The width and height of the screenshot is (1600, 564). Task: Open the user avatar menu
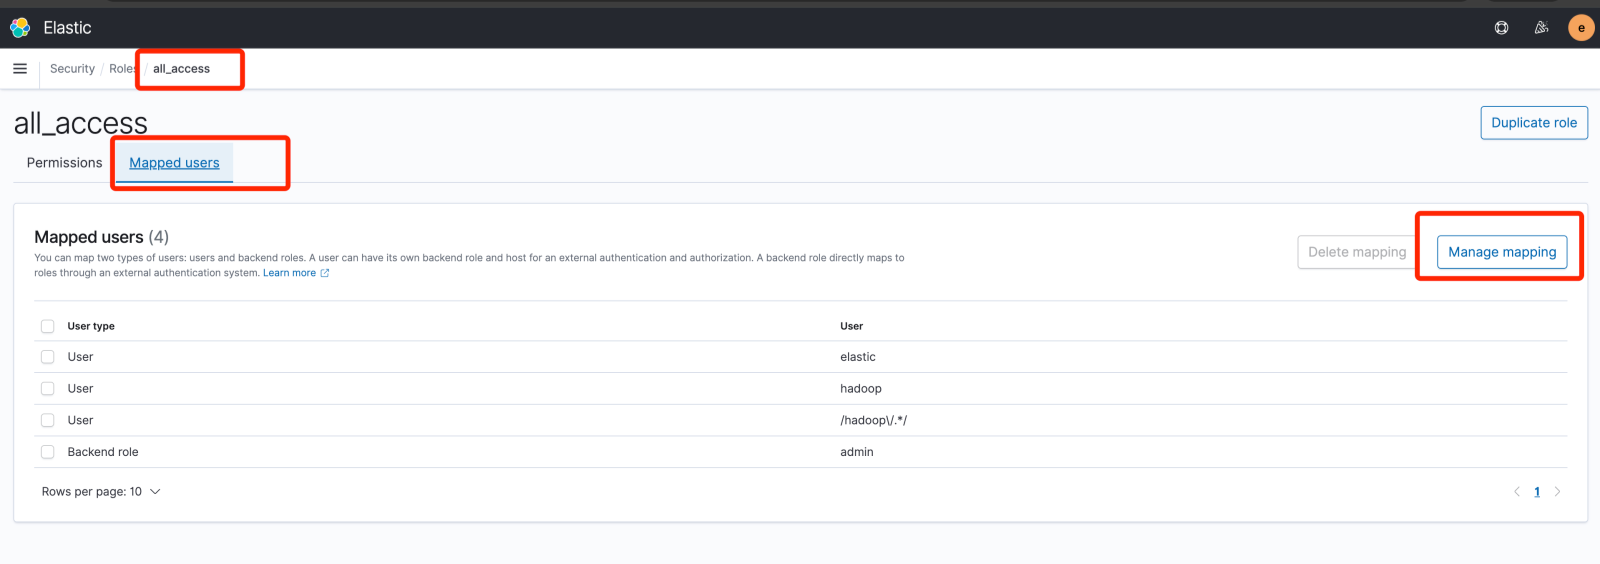click(1581, 28)
